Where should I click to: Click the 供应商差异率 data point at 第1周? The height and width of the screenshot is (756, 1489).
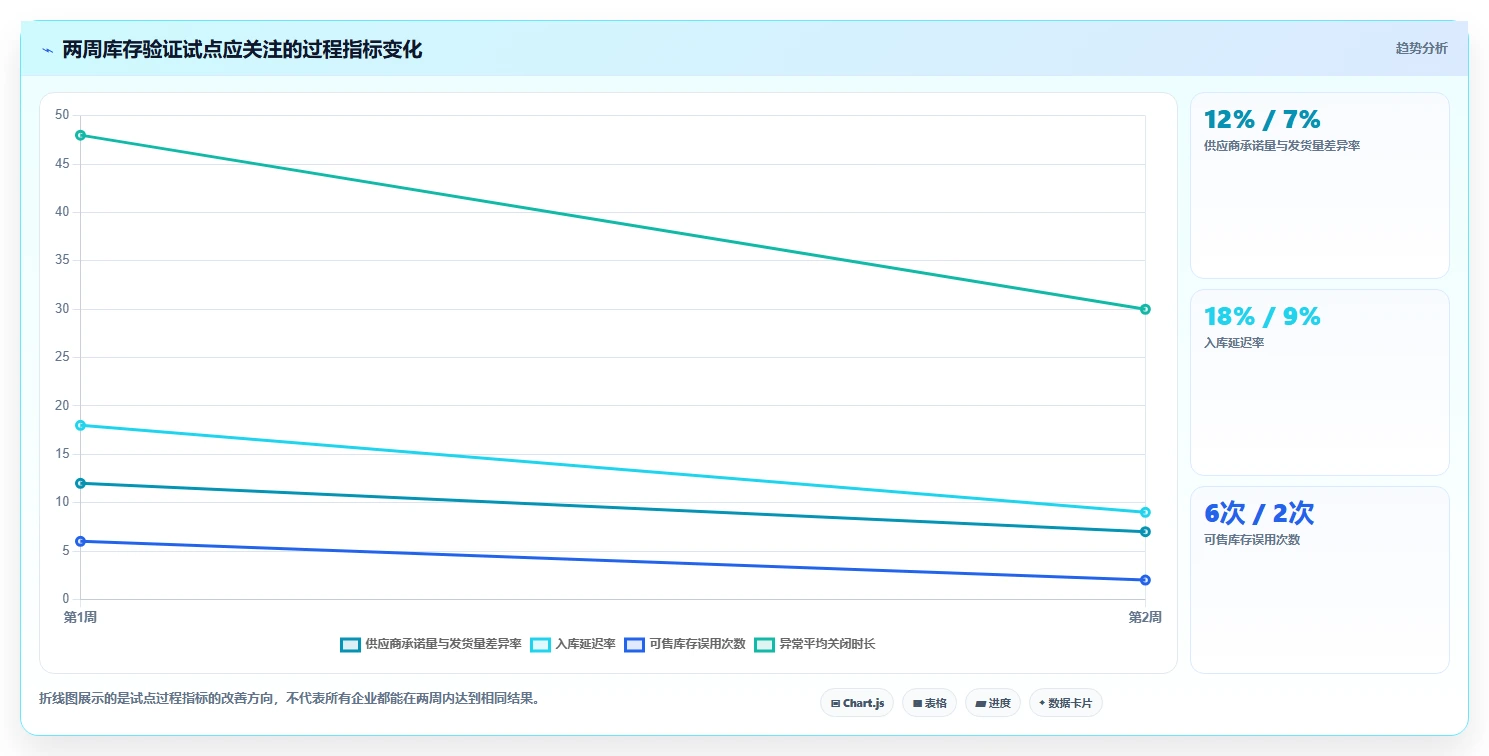[81, 483]
